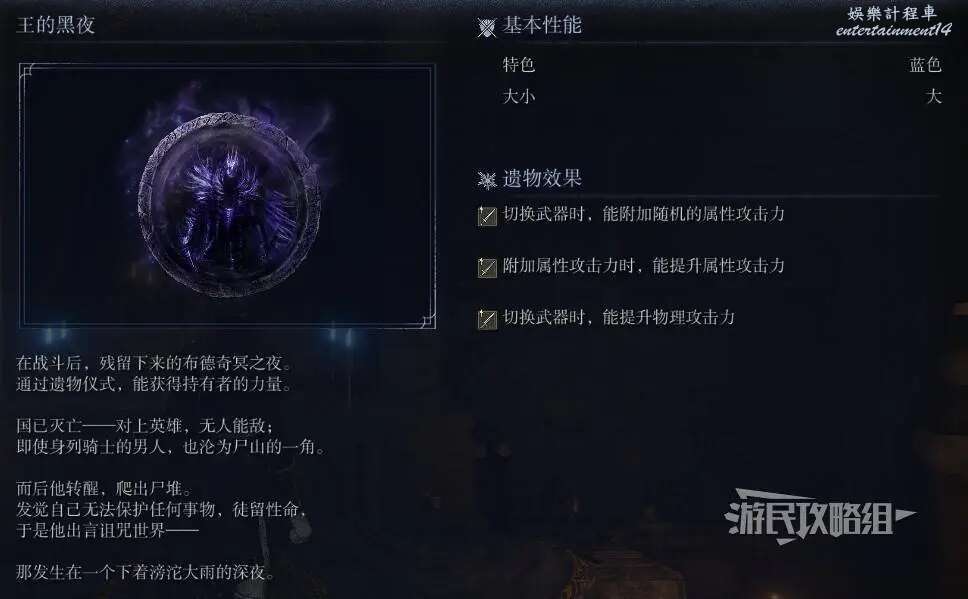This screenshot has height=599, width=968.
Task: Click the lore line 那发生在一个下着滂沱大雨的深夜
Action: (146, 572)
